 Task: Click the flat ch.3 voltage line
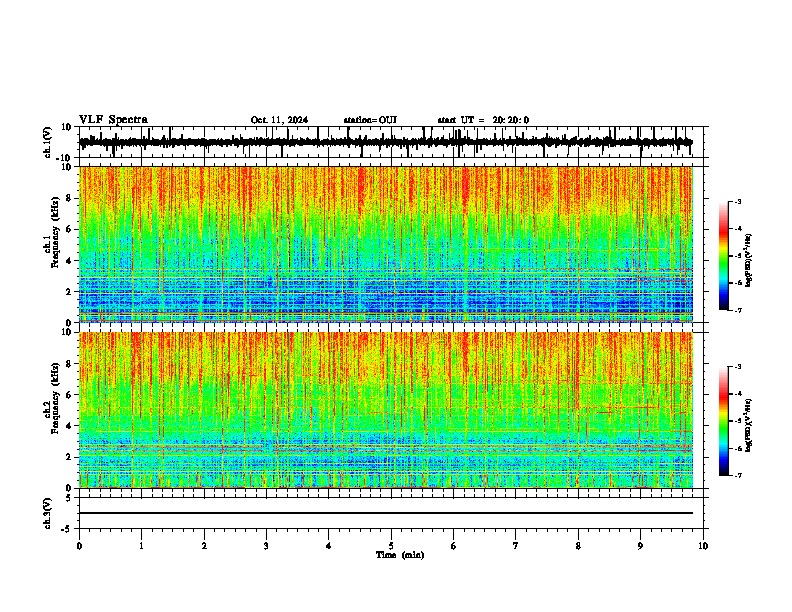point(386,513)
